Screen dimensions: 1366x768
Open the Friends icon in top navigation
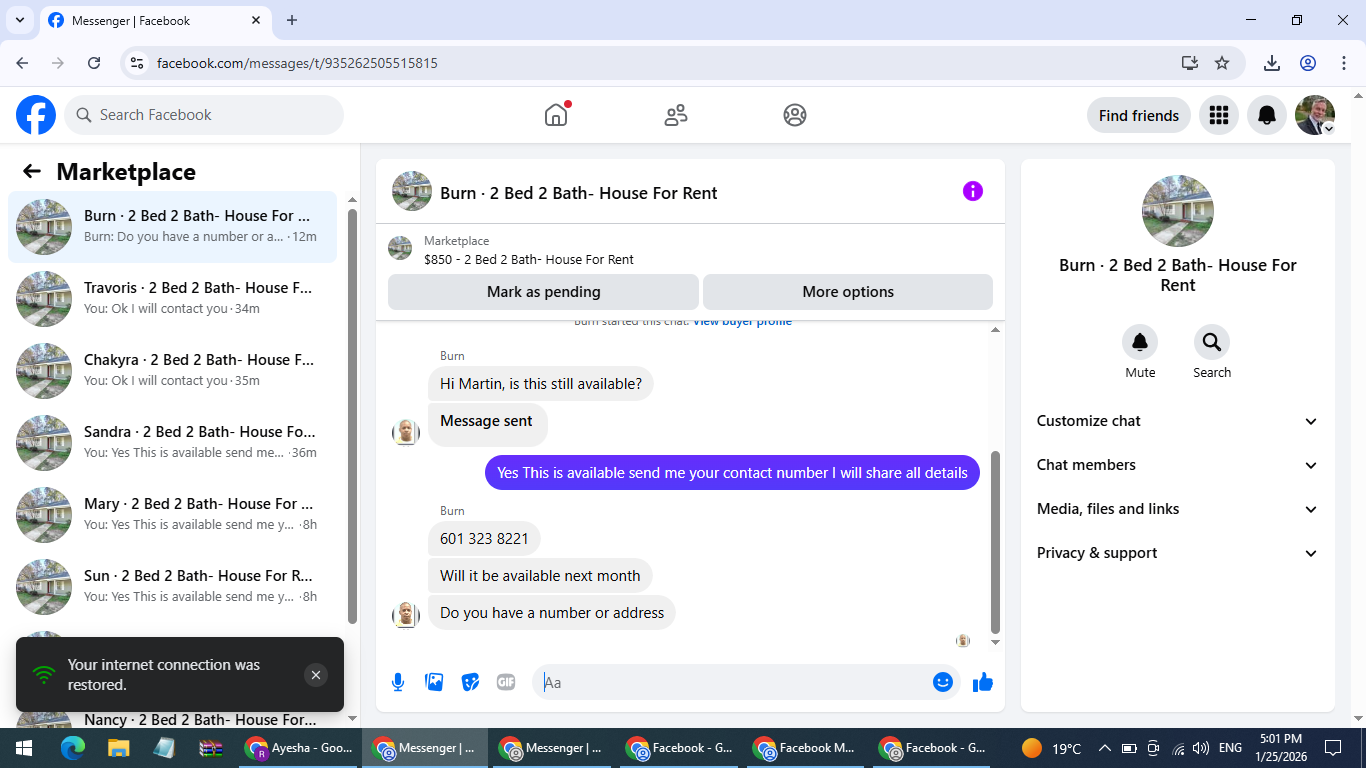click(x=676, y=115)
